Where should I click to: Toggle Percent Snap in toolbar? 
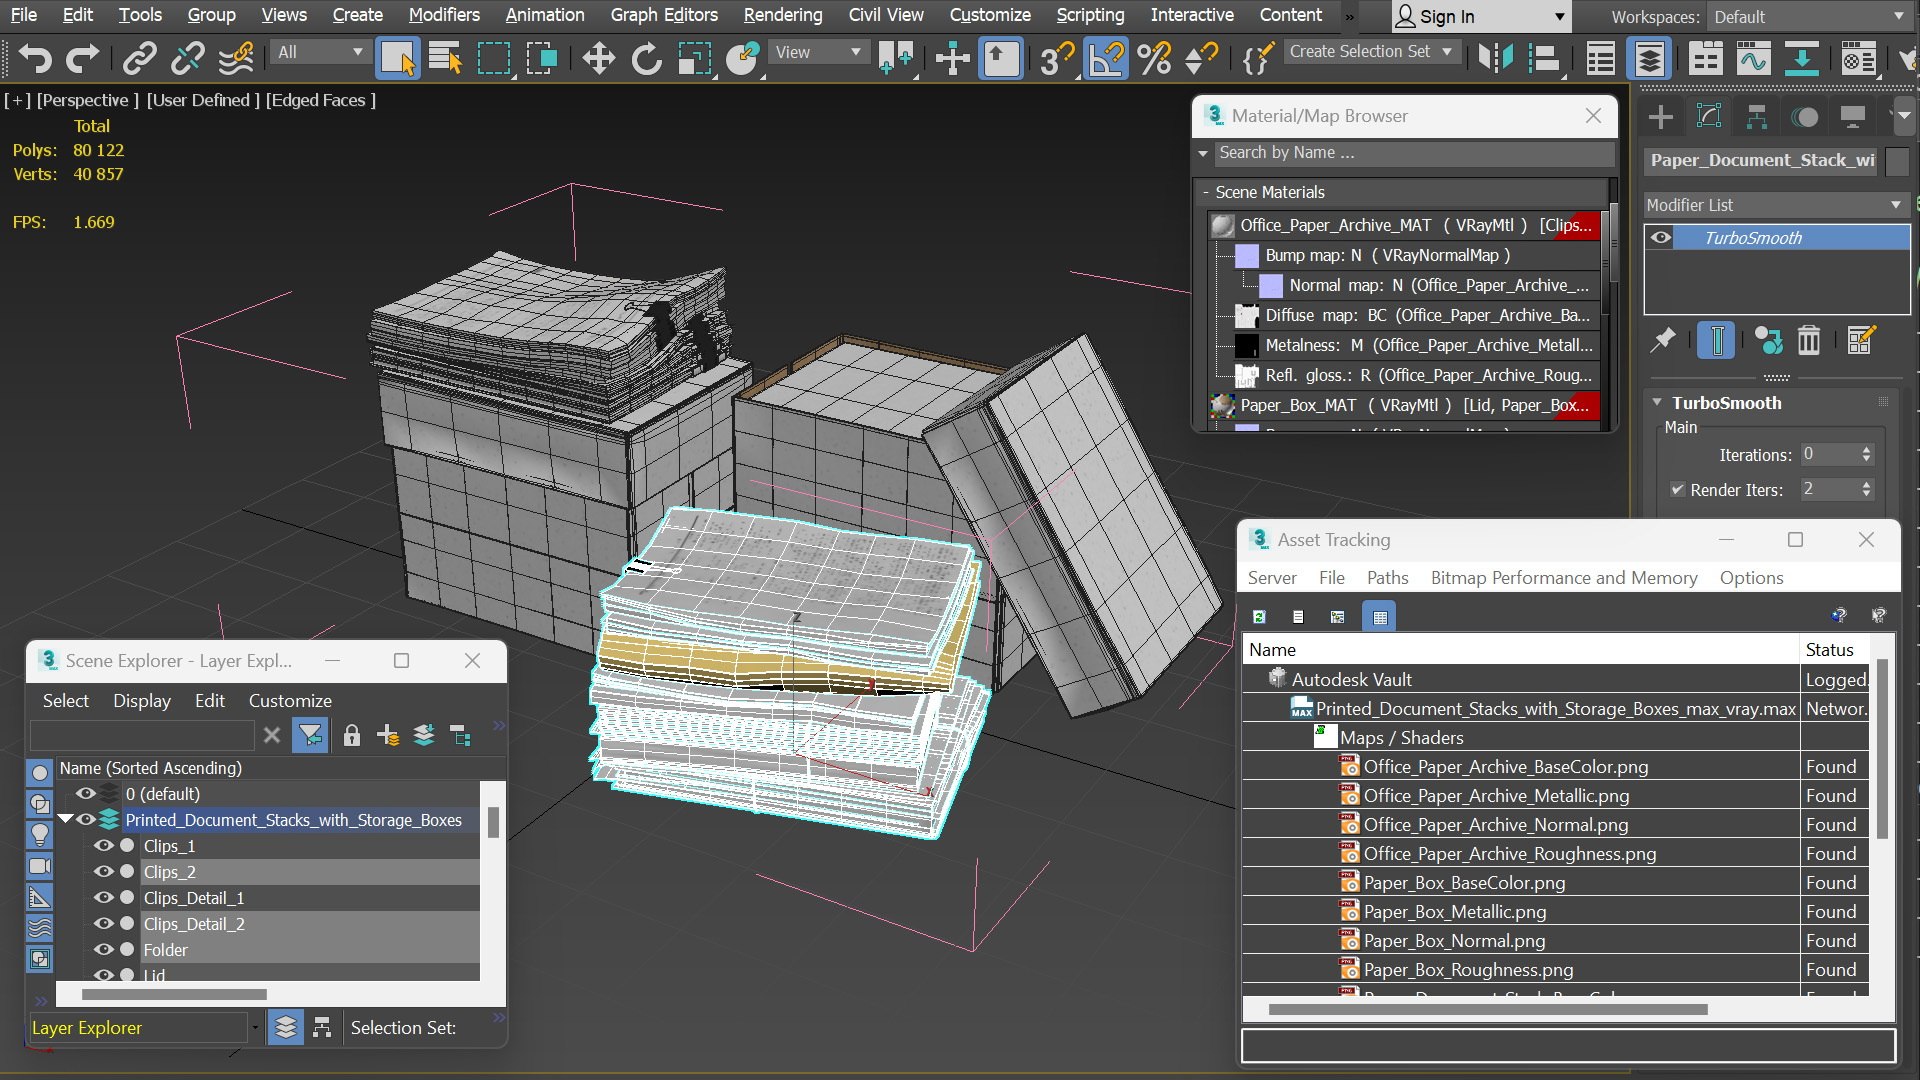pyautogui.click(x=1154, y=59)
